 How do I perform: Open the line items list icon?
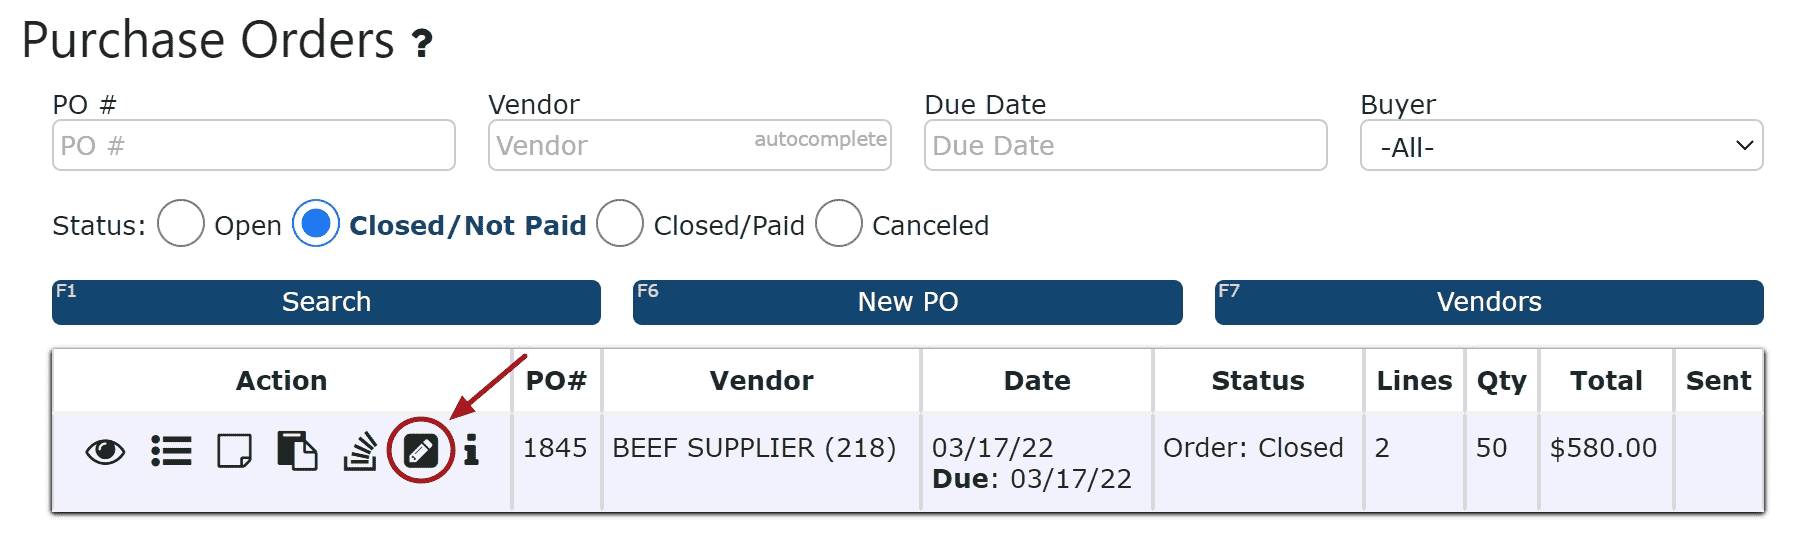click(x=171, y=451)
